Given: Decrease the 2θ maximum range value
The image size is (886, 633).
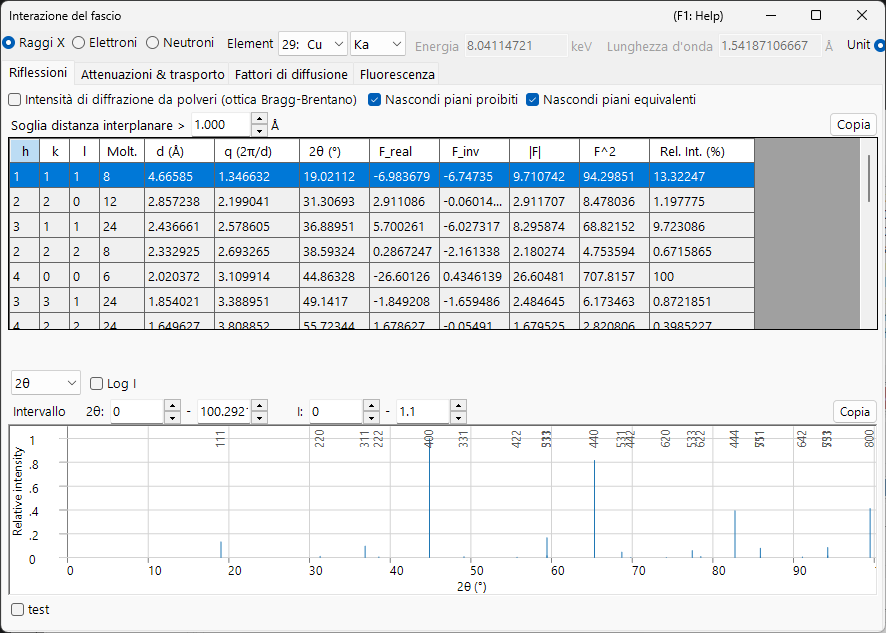Looking at the screenshot, I should (259, 418).
